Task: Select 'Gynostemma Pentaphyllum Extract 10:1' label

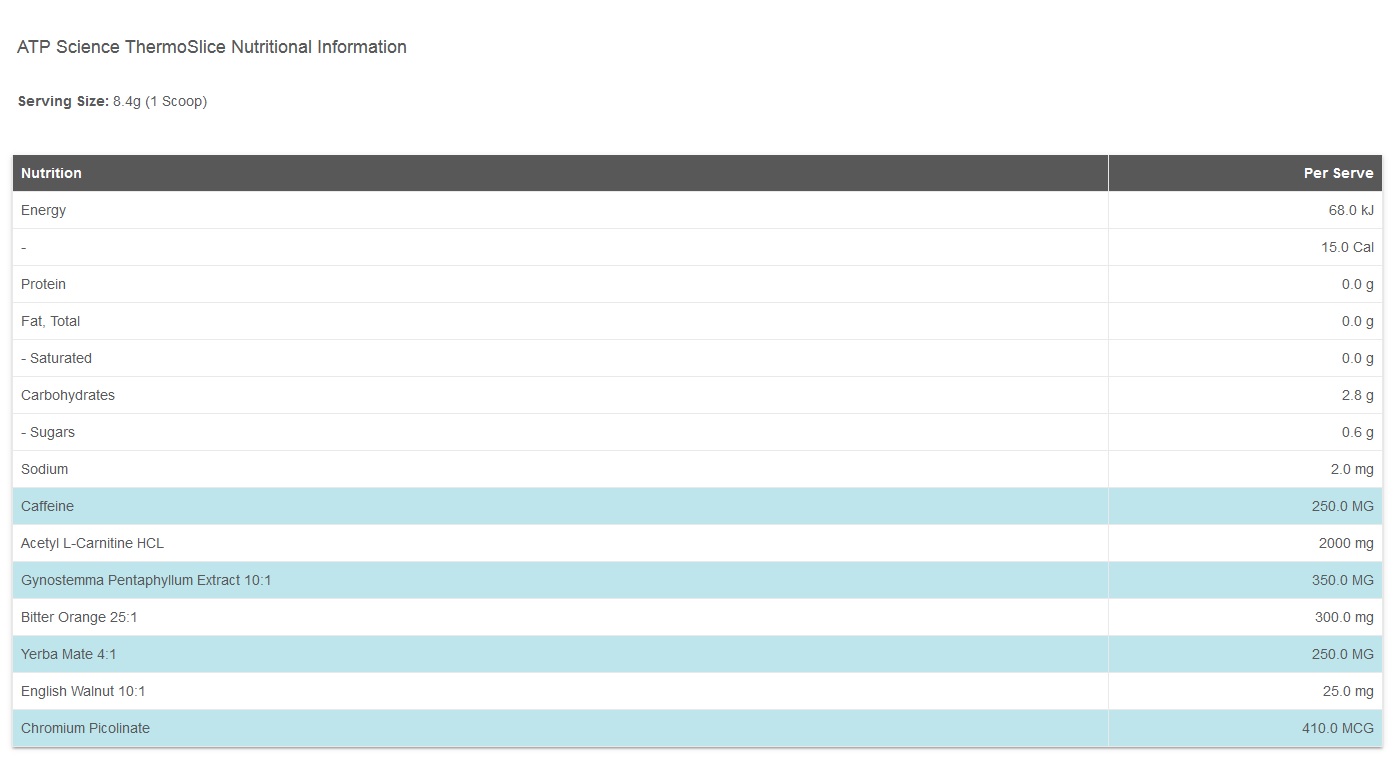Action: coord(146,580)
